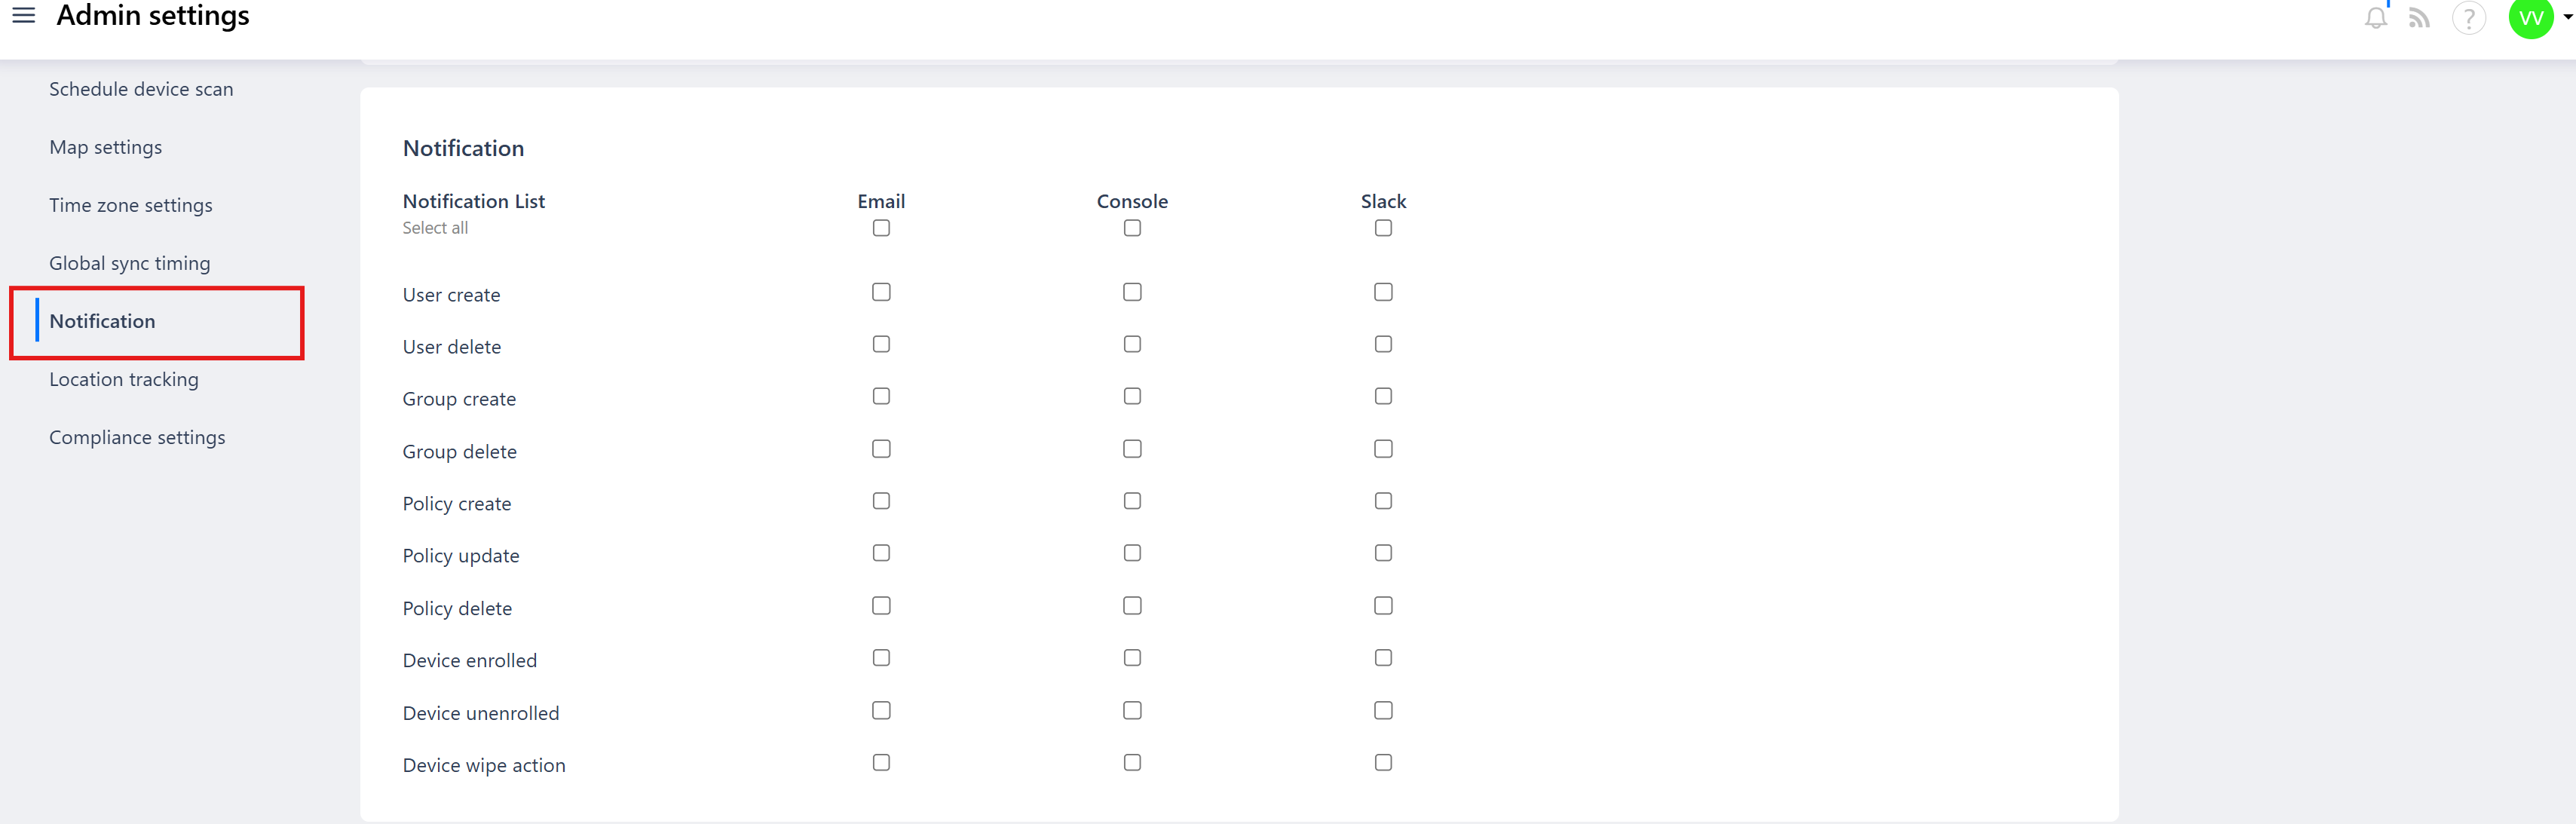
Task: Click the notification bell icon
Action: click(2375, 18)
